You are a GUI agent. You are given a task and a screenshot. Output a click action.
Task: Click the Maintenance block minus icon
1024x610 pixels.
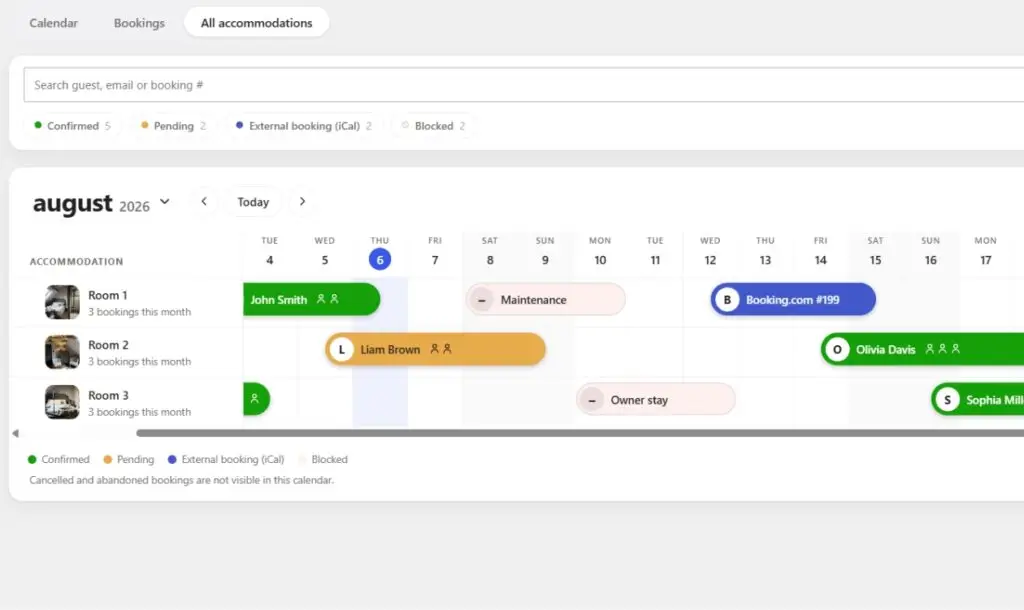pos(482,300)
